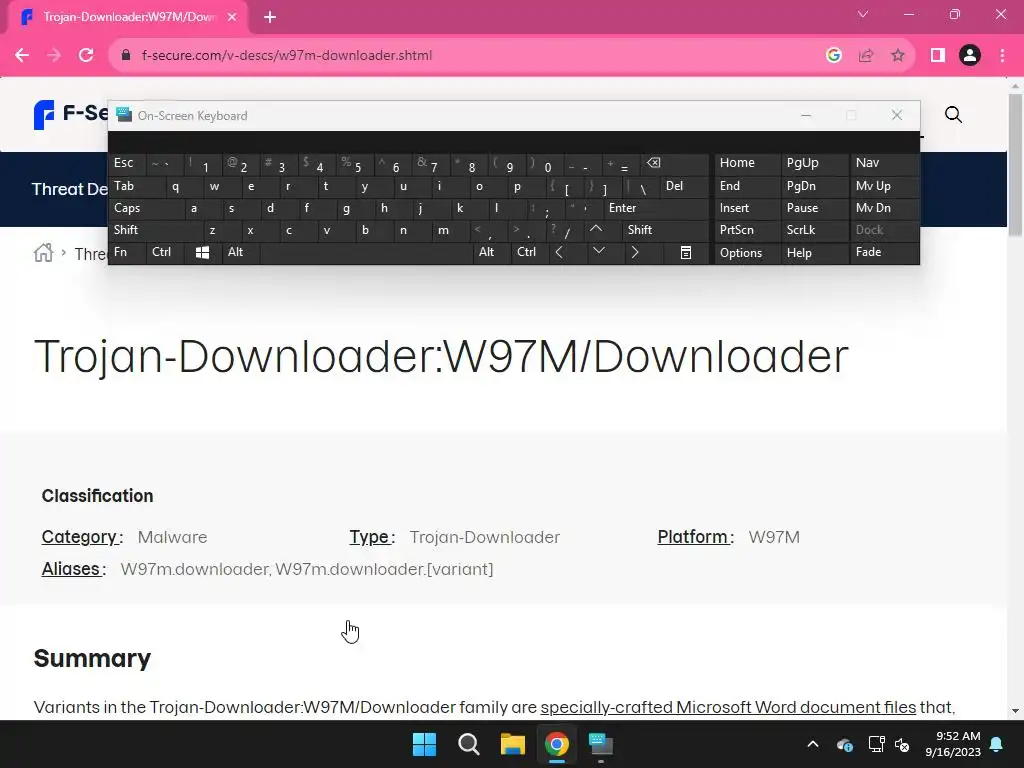The image size is (1024, 768).
Task: Click the F-Secure site search magnifier
Action: click(x=953, y=115)
